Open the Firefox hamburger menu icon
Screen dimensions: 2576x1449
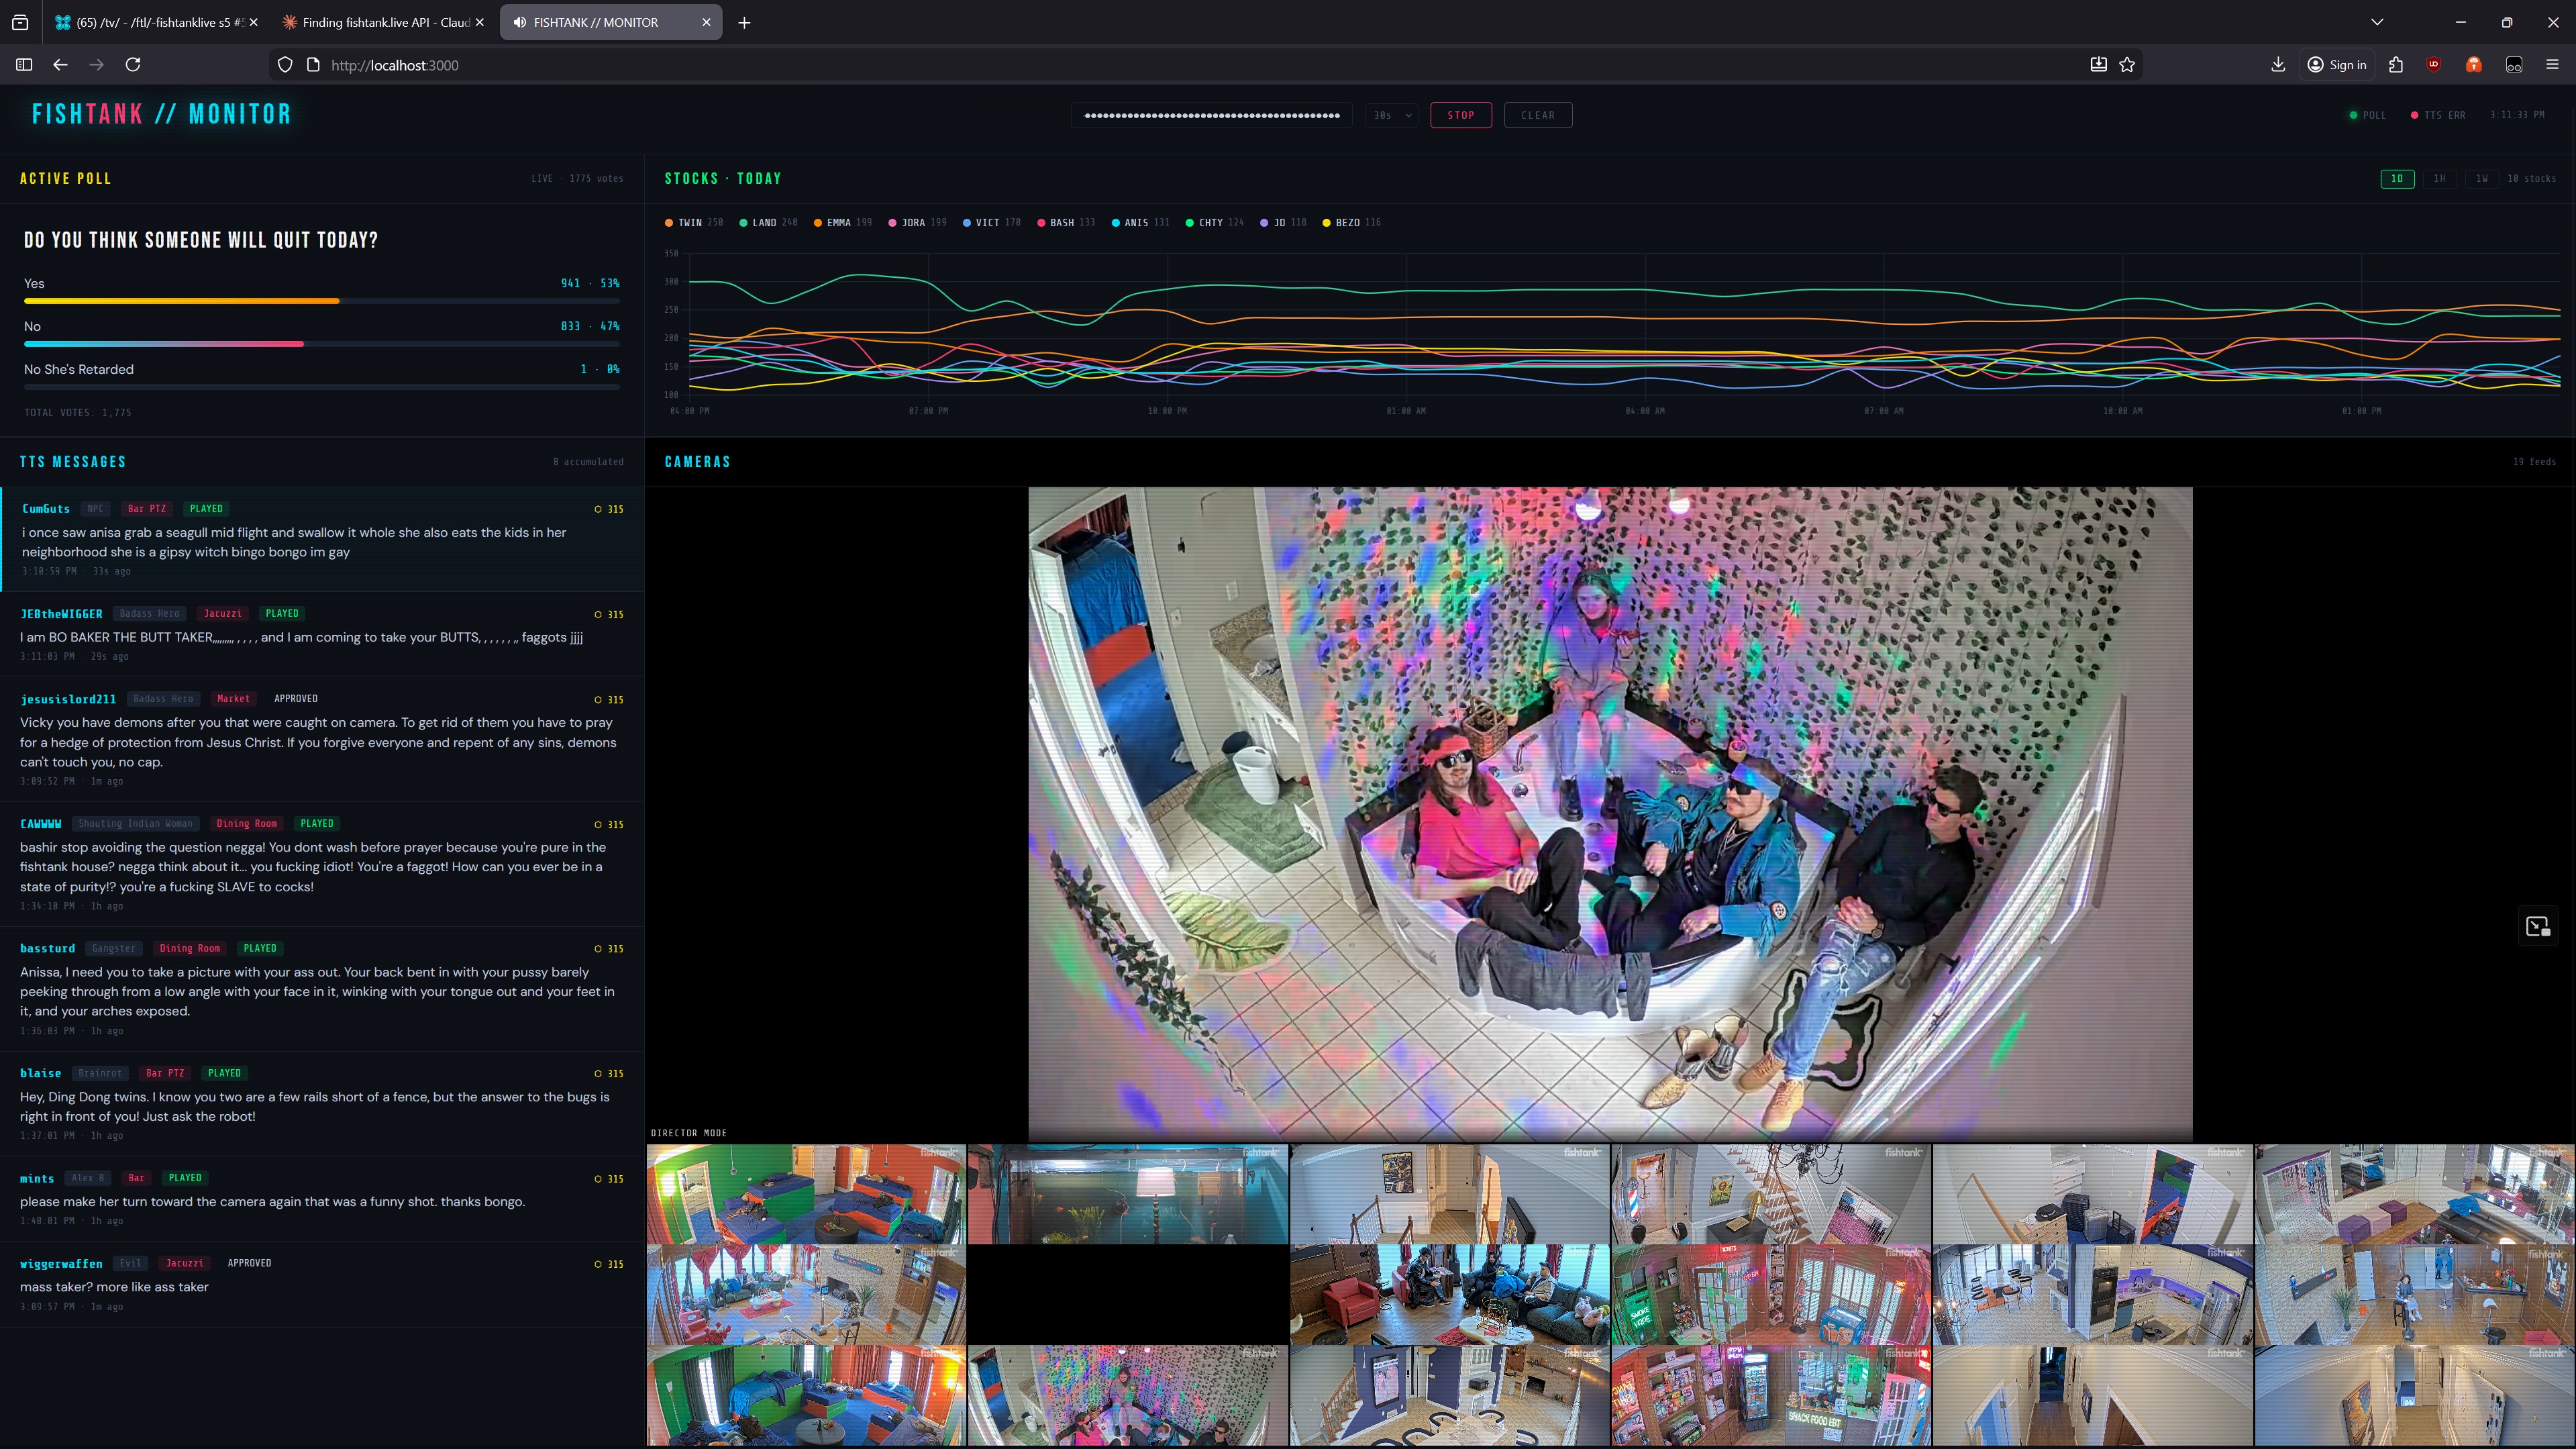2552,65
